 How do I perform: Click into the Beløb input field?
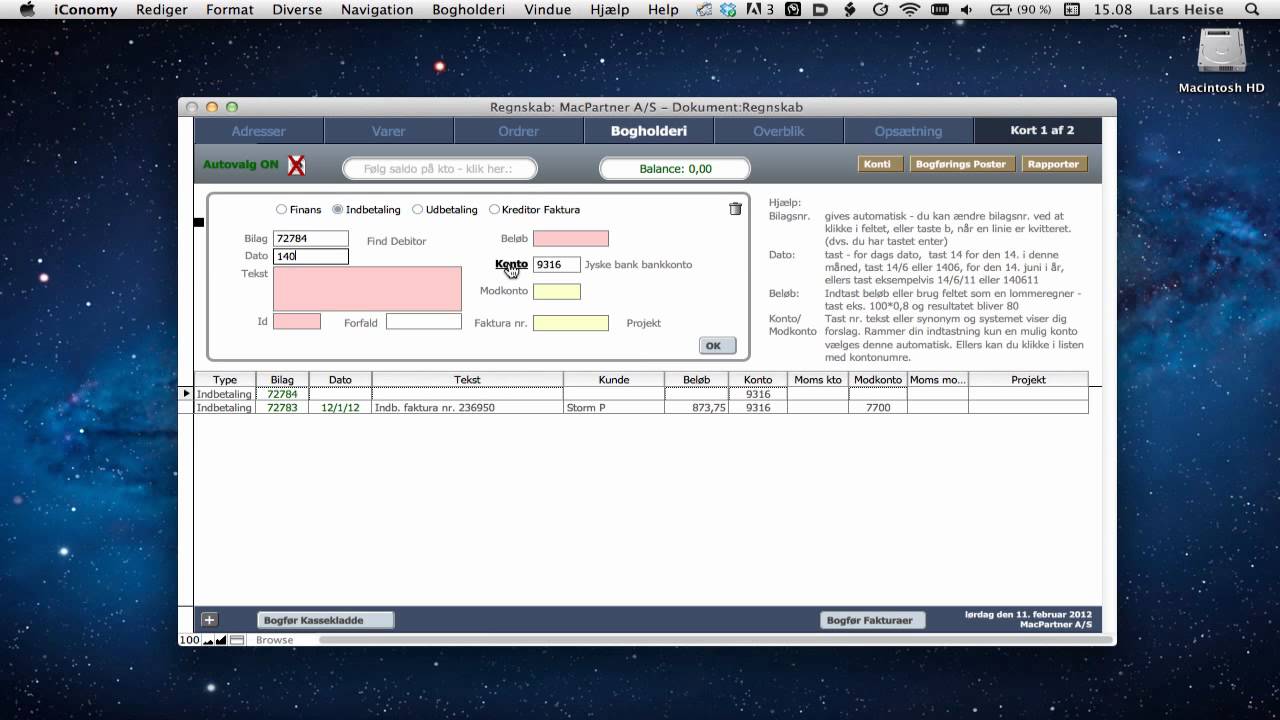click(x=570, y=238)
